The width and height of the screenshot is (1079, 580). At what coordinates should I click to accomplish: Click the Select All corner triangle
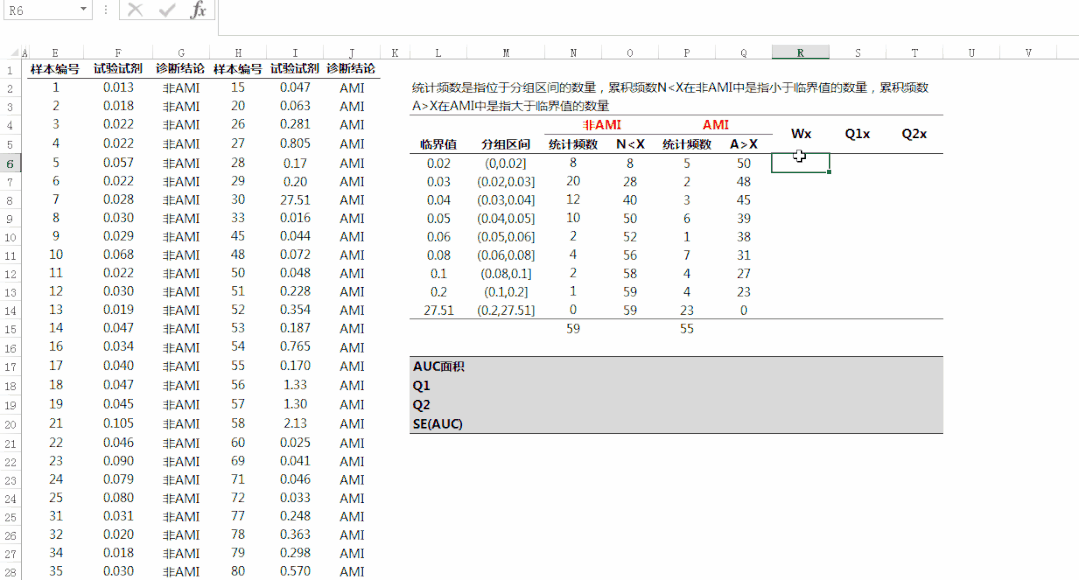pyautogui.click(x=10, y=52)
